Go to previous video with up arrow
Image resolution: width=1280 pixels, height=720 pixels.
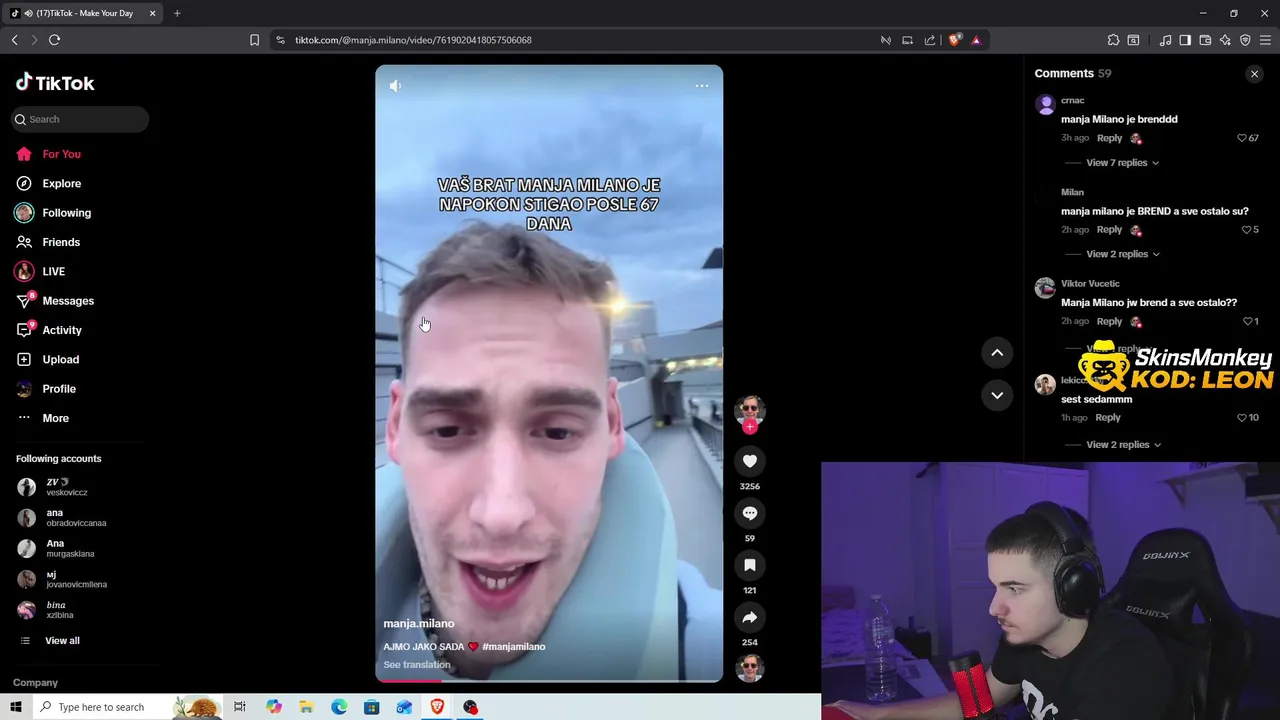(x=997, y=352)
